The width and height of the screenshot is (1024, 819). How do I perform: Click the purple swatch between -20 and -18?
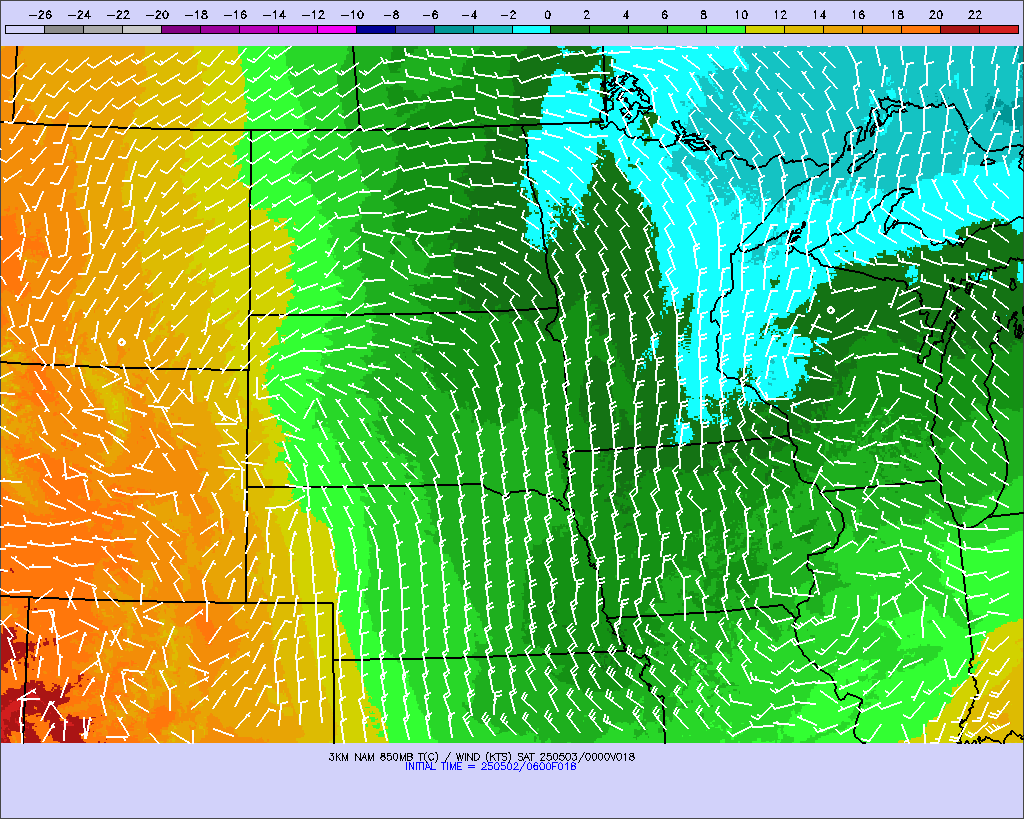(181, 29)
